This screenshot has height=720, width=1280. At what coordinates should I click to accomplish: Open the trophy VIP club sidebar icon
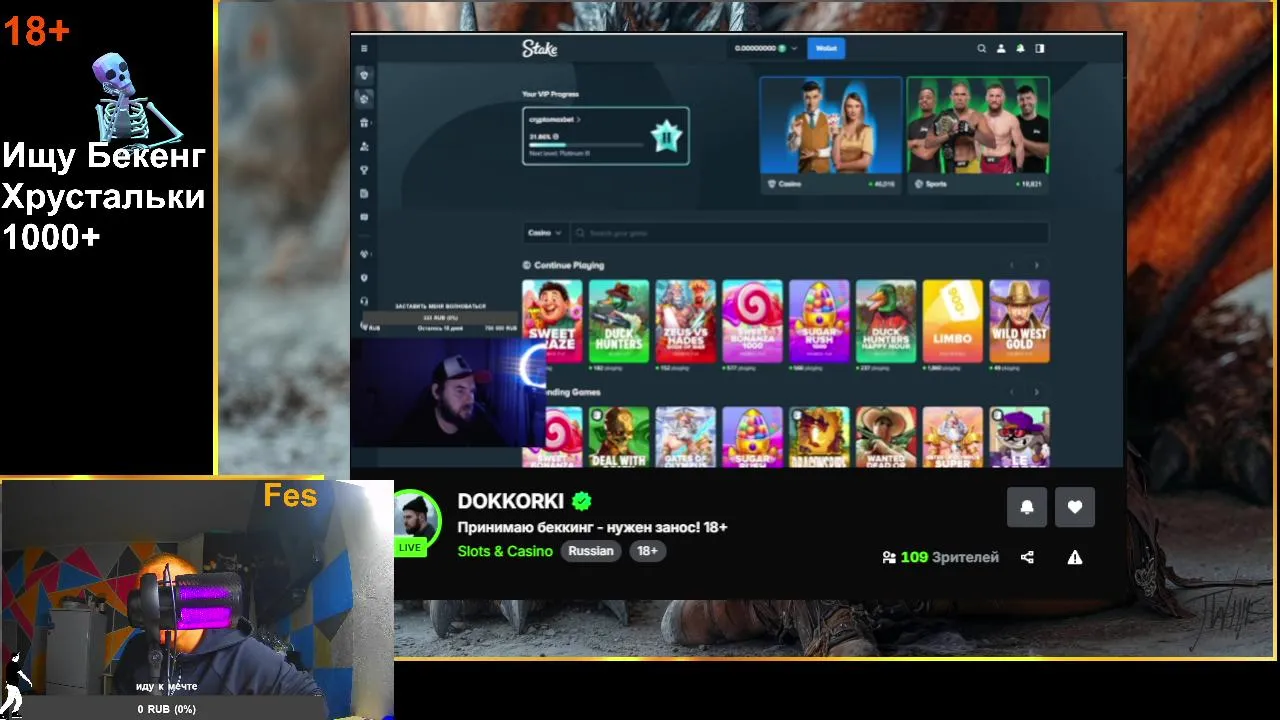point(364,170)
